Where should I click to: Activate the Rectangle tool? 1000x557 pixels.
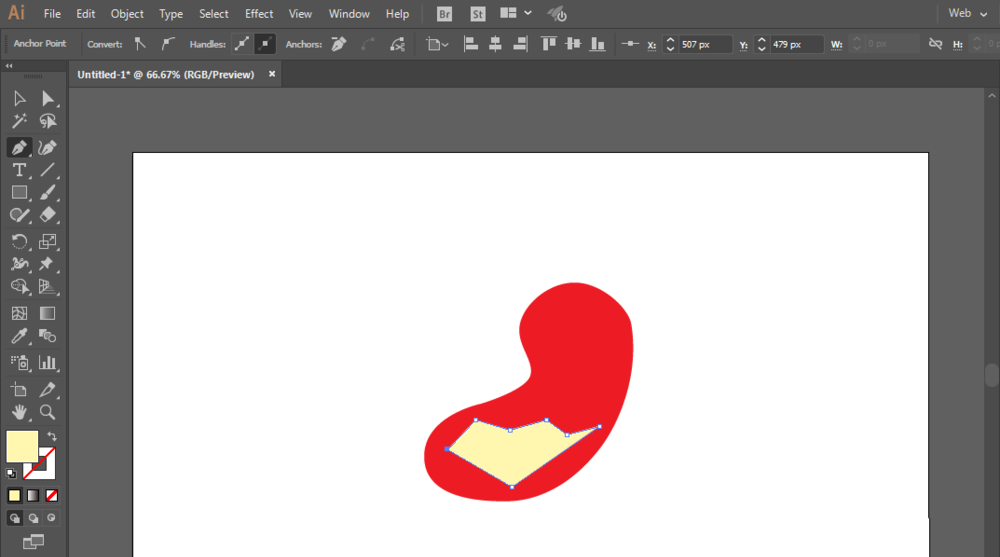[19, 193]
